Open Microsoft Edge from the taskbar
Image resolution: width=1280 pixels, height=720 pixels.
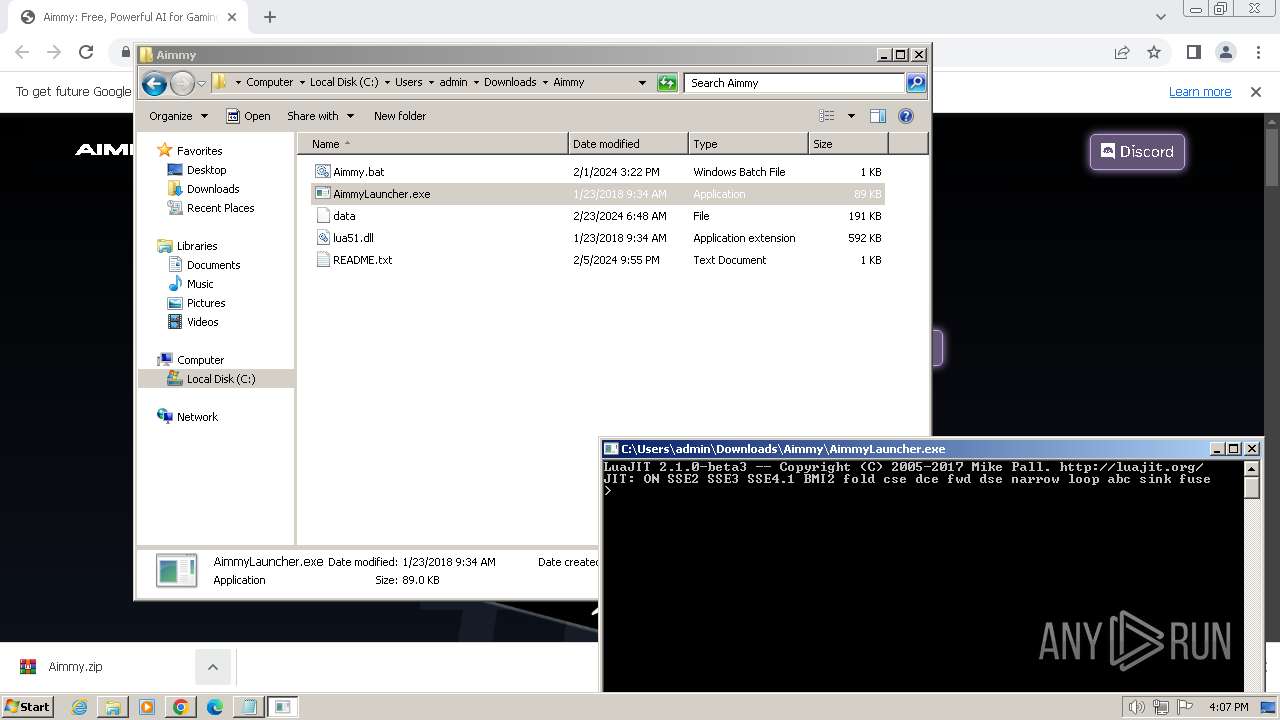[215, 707]
